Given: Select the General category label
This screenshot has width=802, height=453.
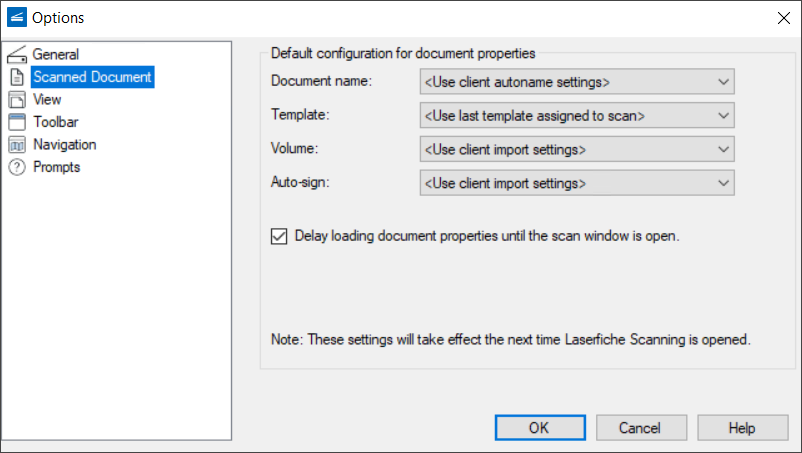Looking at the screenshot, I should pyautogui.click(x=56, y=54).
